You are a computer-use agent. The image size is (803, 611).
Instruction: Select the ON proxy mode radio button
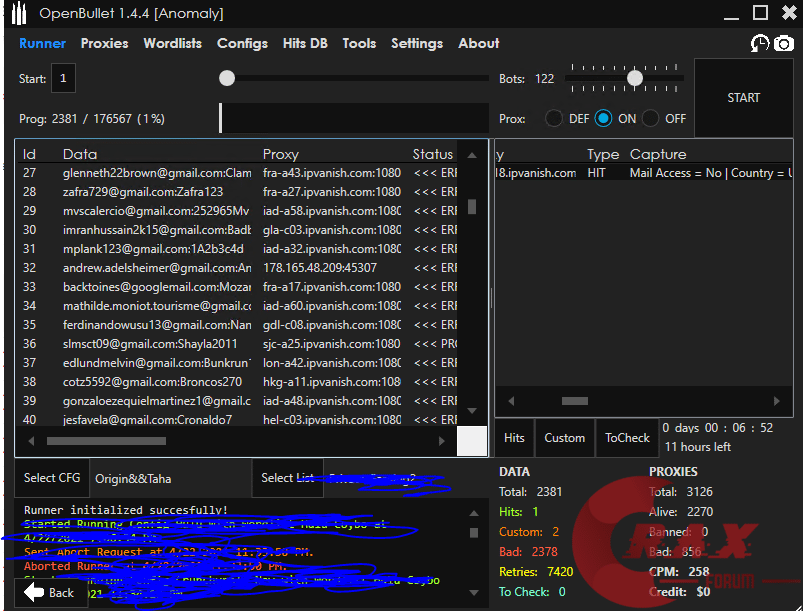point(603,118)
